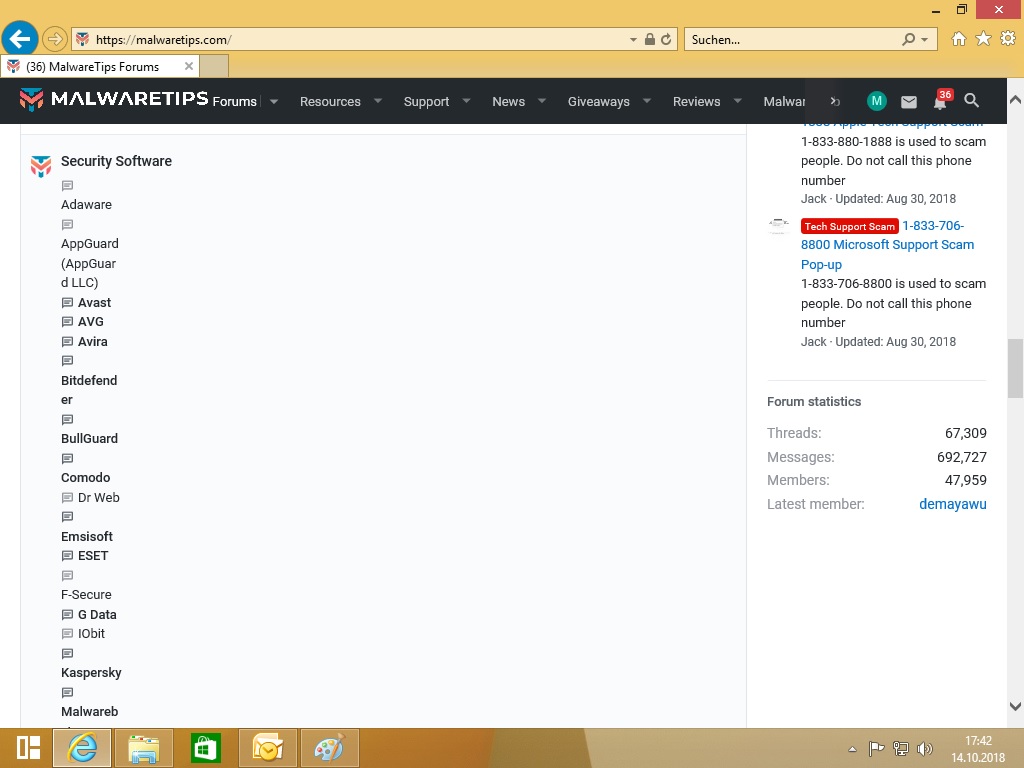The image size is (1024, 768).
Task: Open the inbox envelope icon
Action: (908, 102)
